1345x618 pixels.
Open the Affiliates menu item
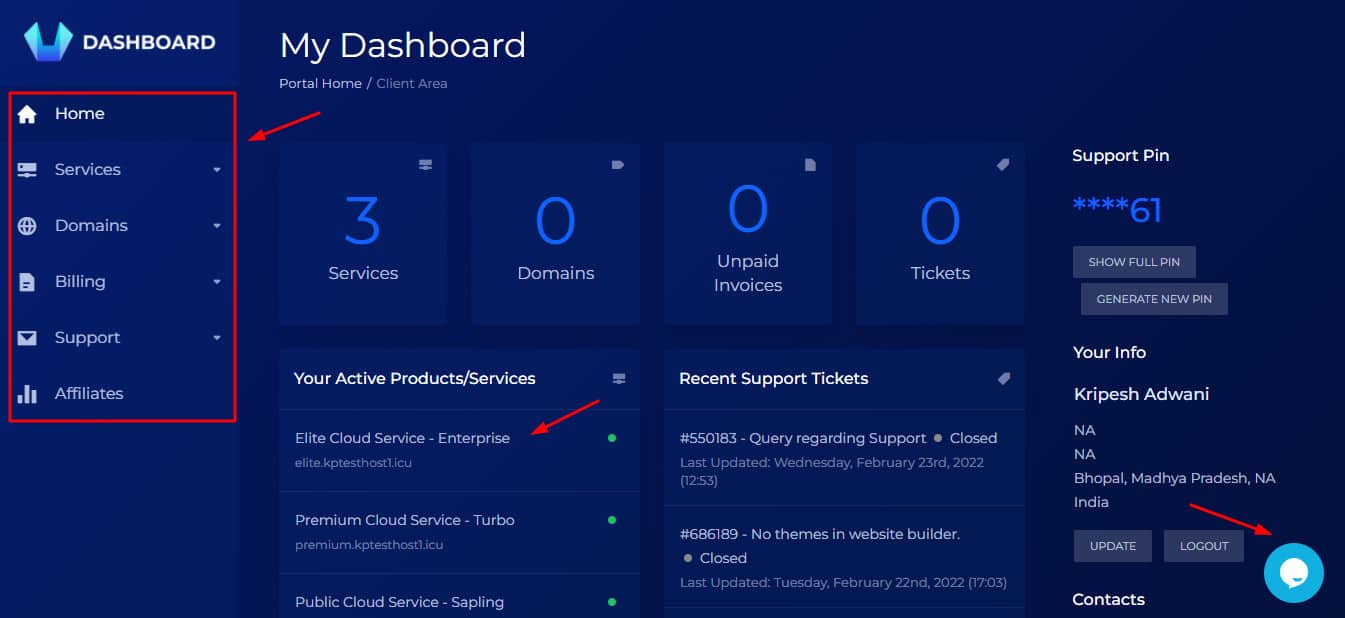tap(89, 394)
